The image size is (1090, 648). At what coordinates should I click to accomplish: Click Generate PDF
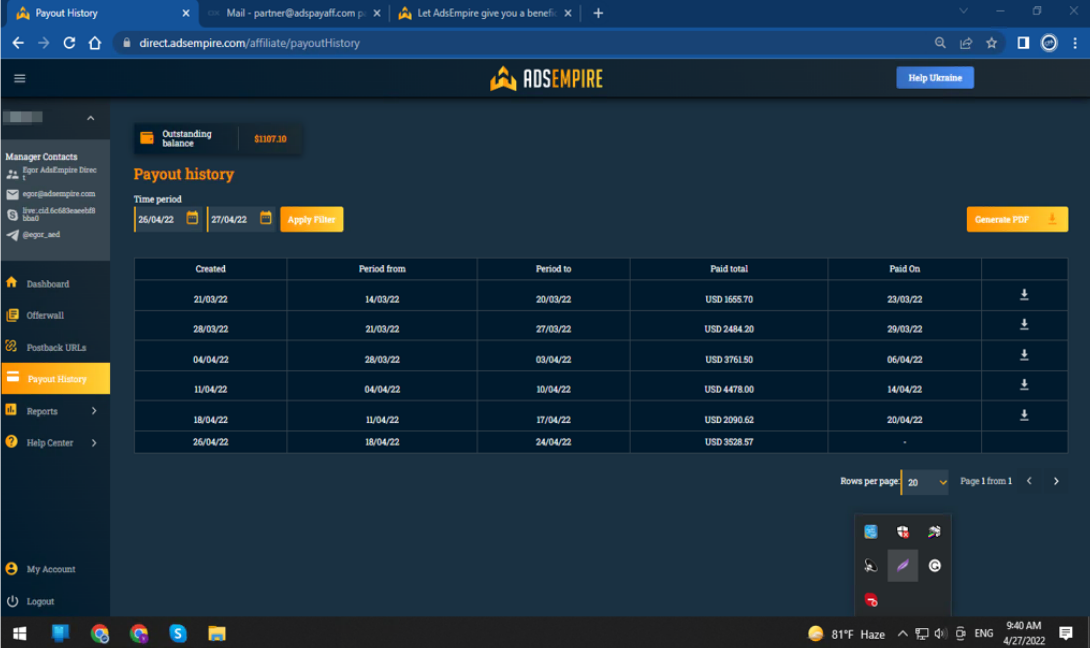pyautogui.click(x=1016, y=218)
